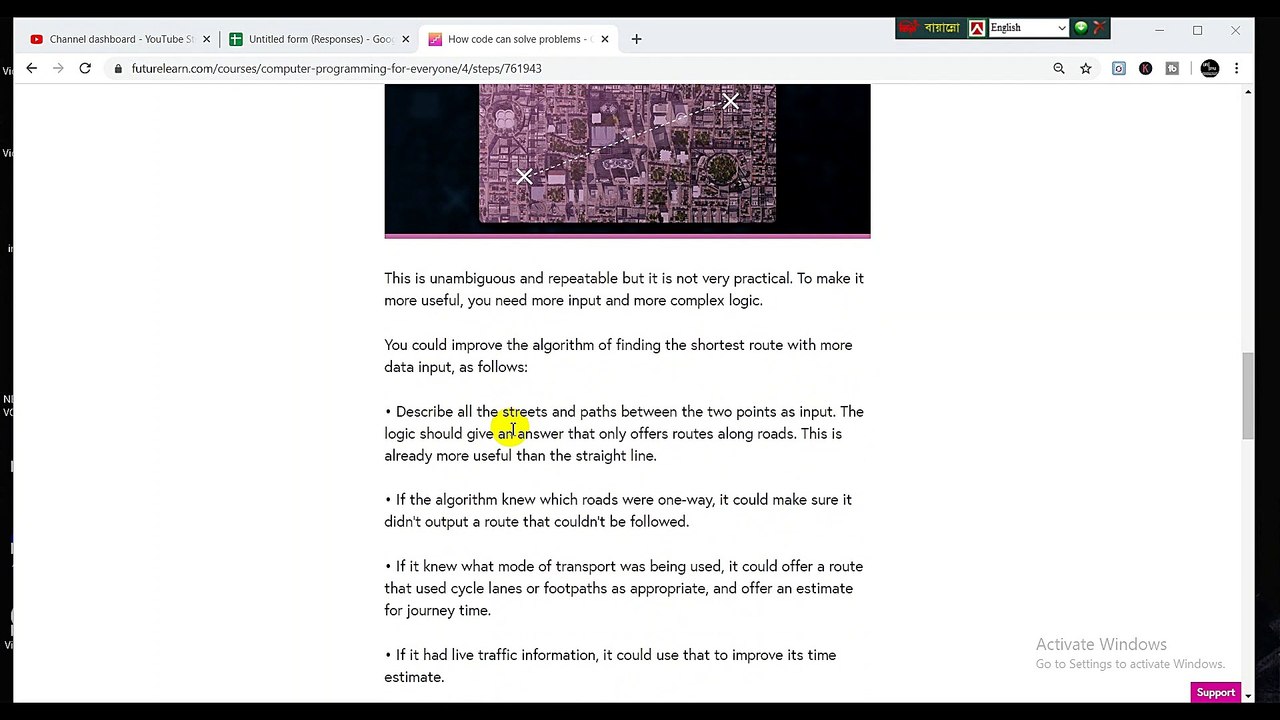Open the Chrome three-dot menu
1280x720 pixels.
point(1237,68)
